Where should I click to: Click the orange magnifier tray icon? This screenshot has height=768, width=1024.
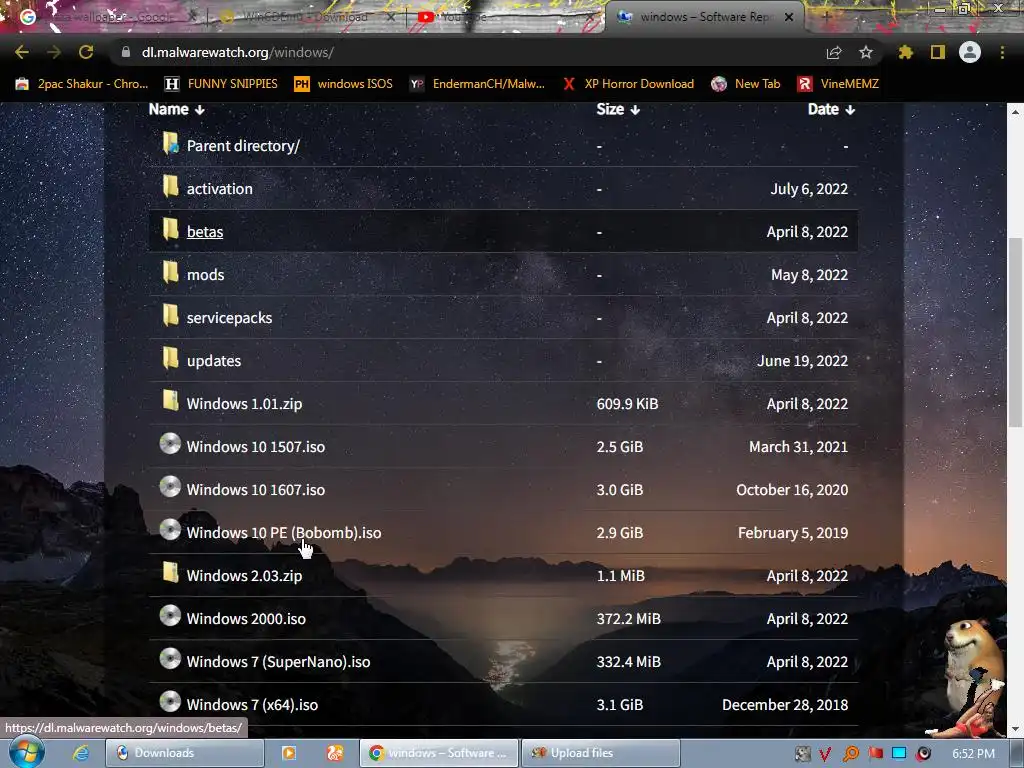pos(851,754)
